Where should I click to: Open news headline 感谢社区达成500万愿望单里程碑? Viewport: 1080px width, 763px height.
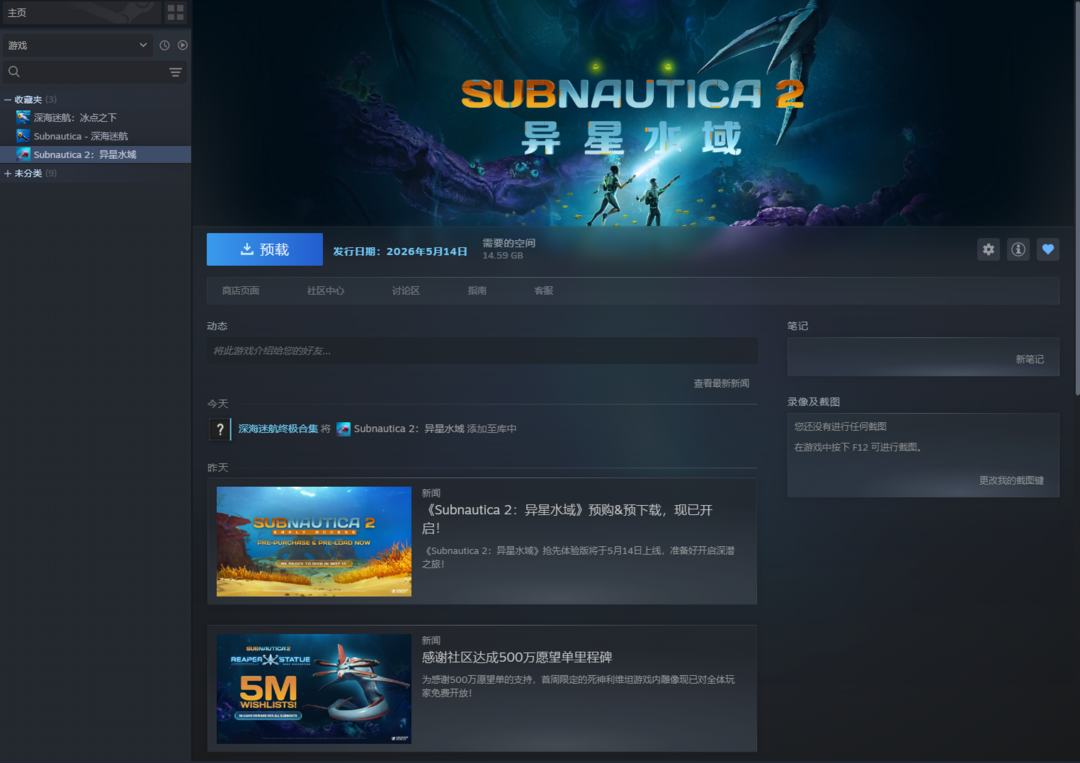point(517,658)
